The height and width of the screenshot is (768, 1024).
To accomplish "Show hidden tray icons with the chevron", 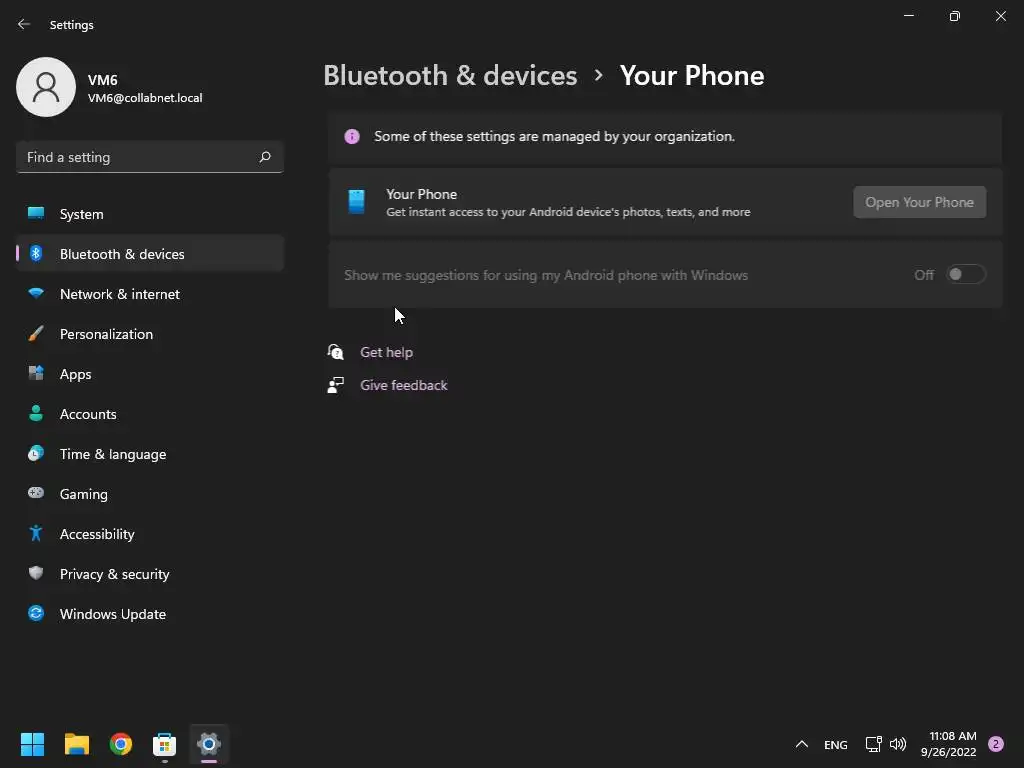I will tap(802, 744).
